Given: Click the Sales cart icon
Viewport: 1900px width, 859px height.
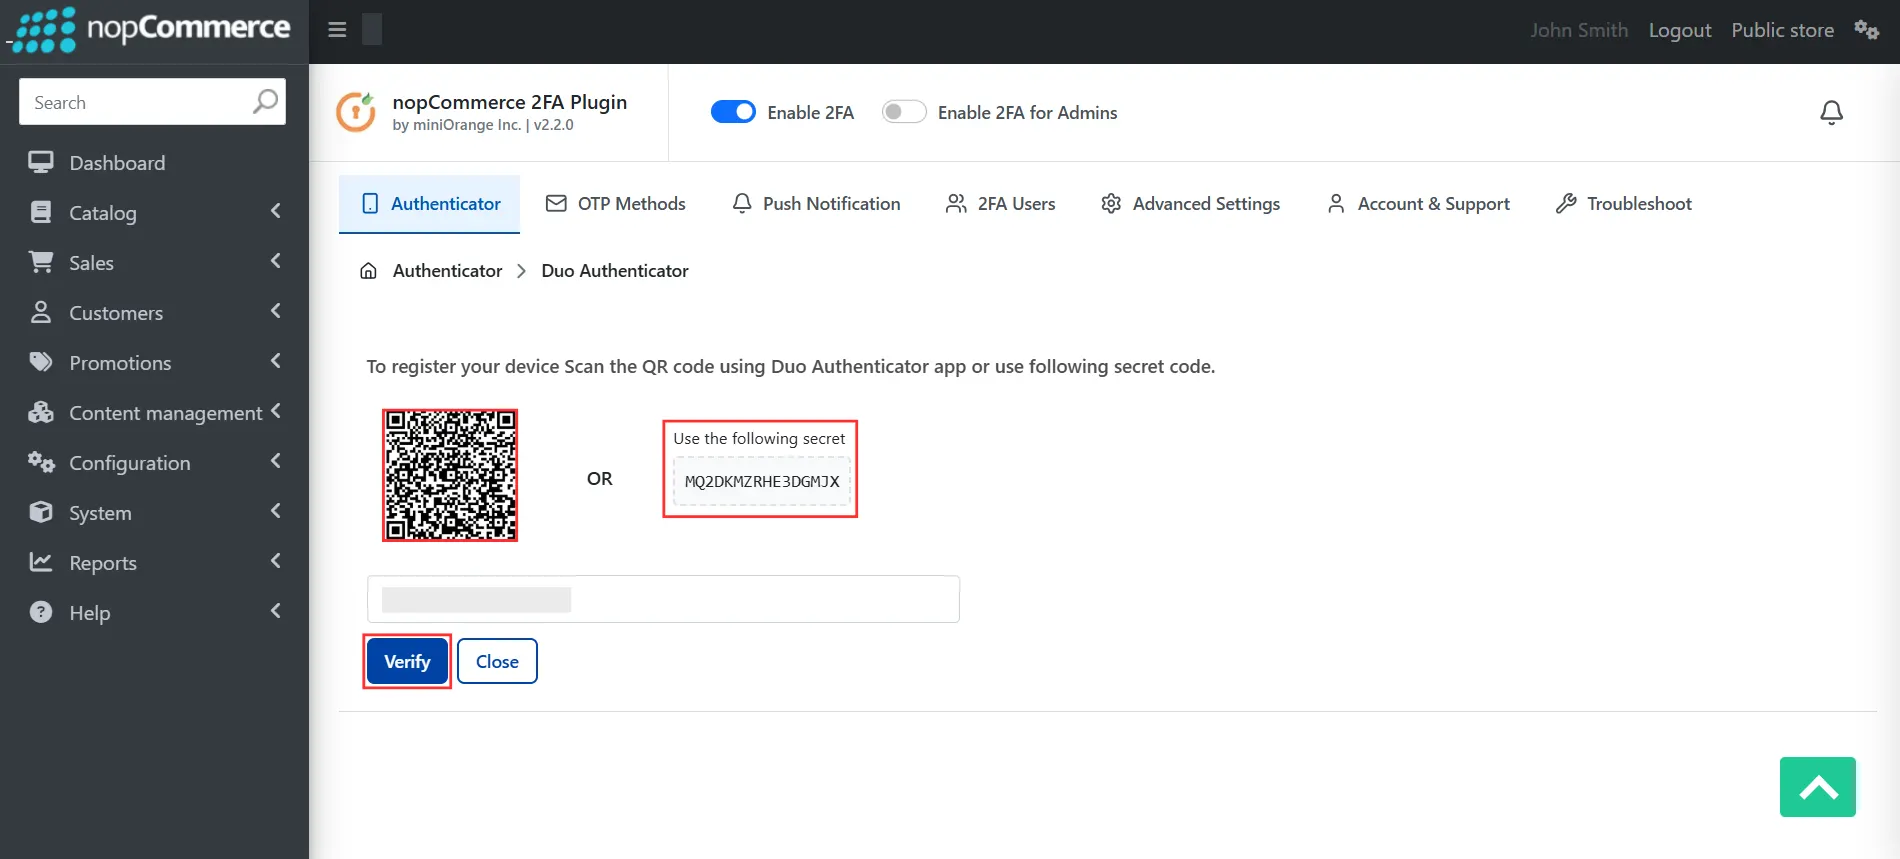Looking at the screenshot, I should pos(41,262).
